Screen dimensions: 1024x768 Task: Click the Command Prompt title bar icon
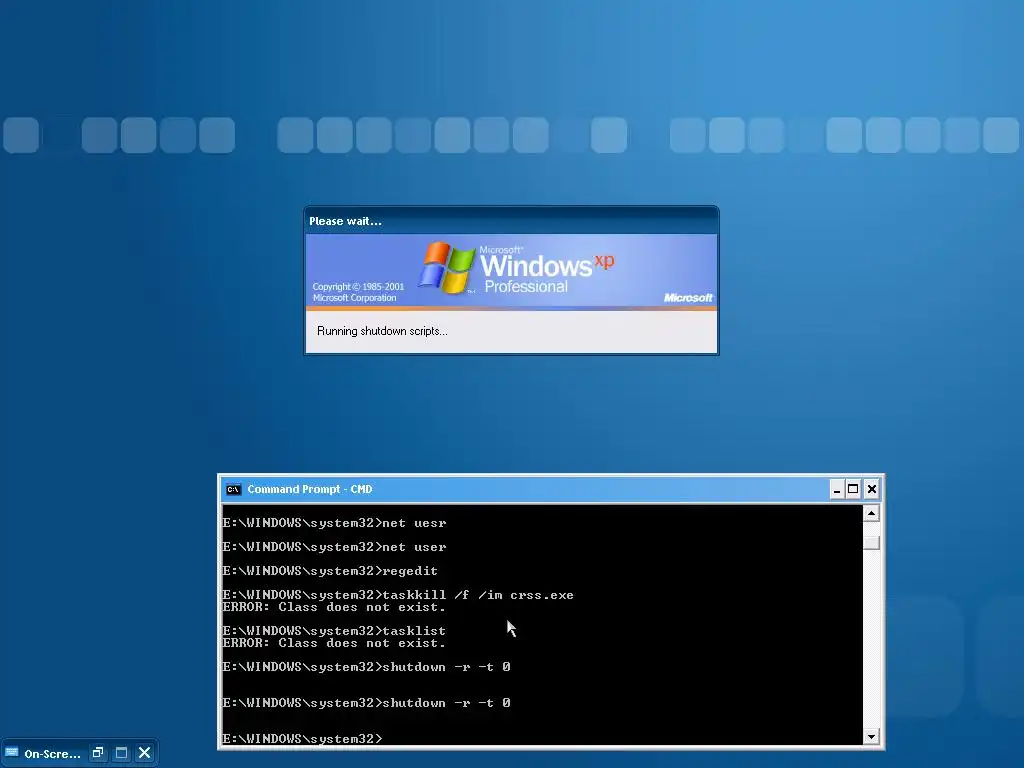click(x=233, y=489)
